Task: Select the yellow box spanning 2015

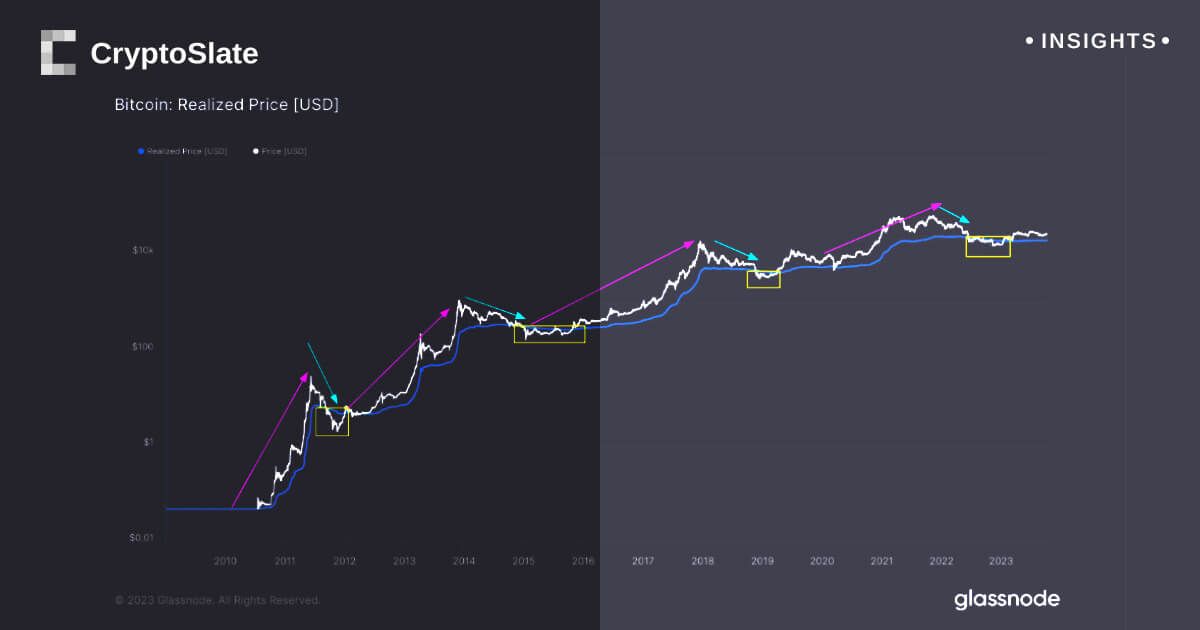Action: click(x=549, y=334)
